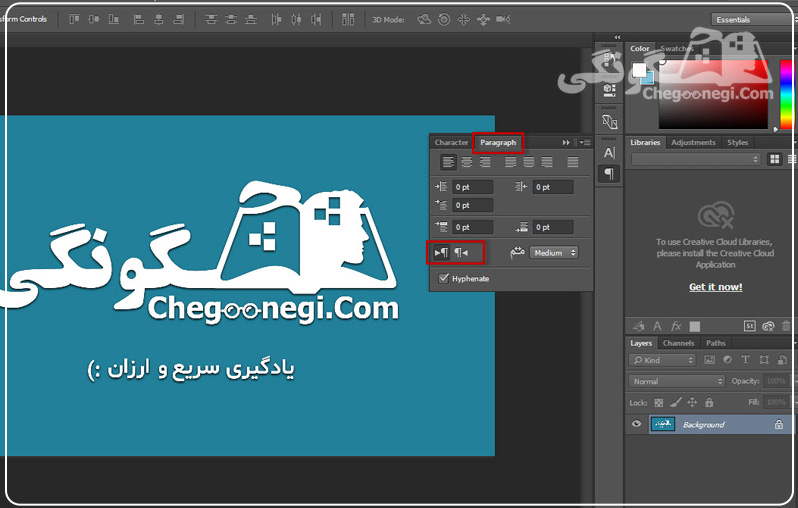Switch to the Channels tab
The width and height of the screenshot is (798, 508).
(678, 343)
